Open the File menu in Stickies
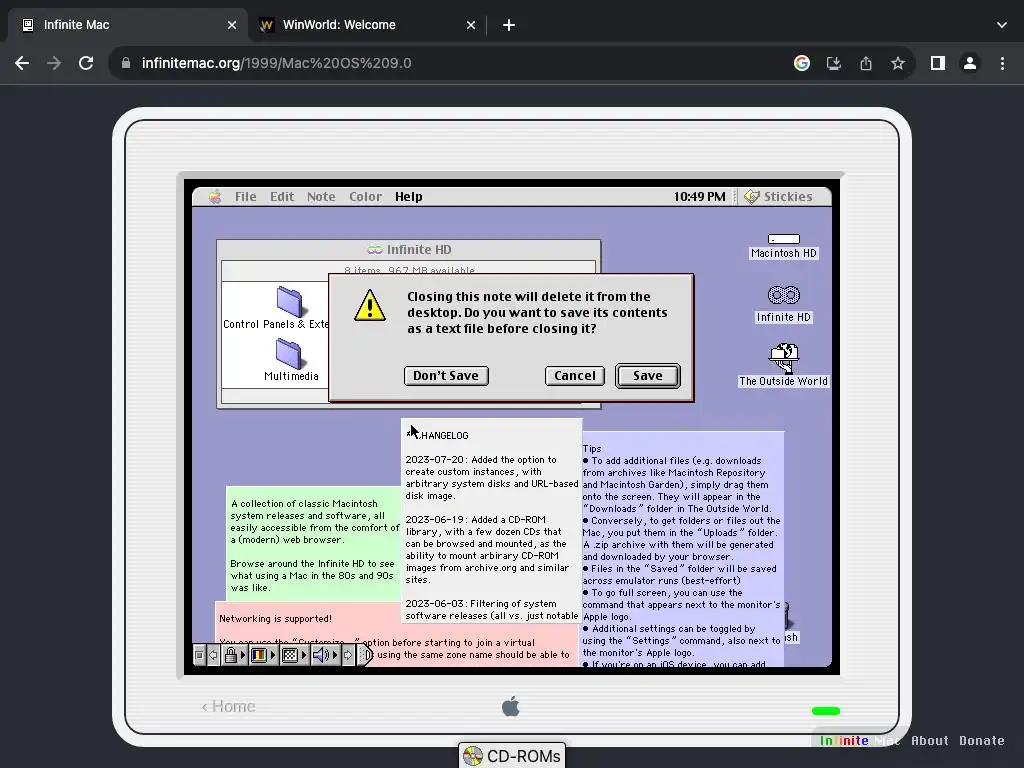The width and height of the screenshot is (1024, 768). point(246,197)
